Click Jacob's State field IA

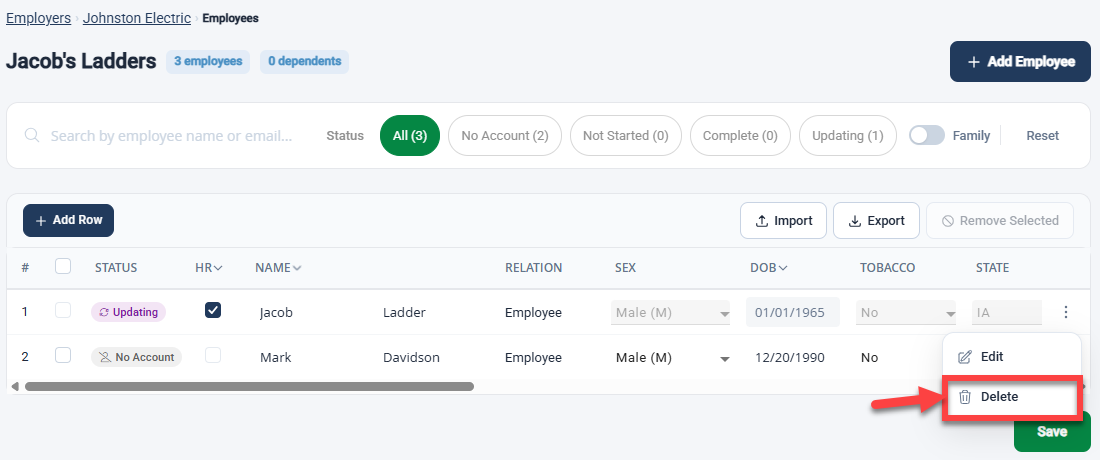coord(1007,313)
